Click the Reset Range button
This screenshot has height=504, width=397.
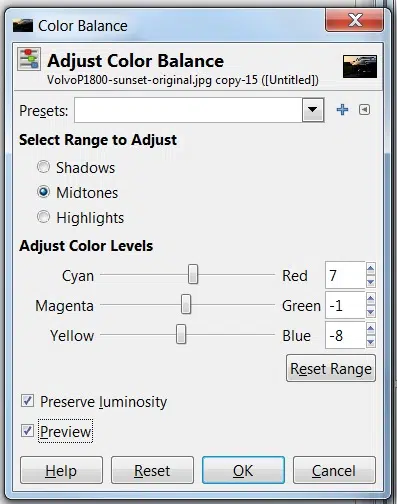pos(331,368)
